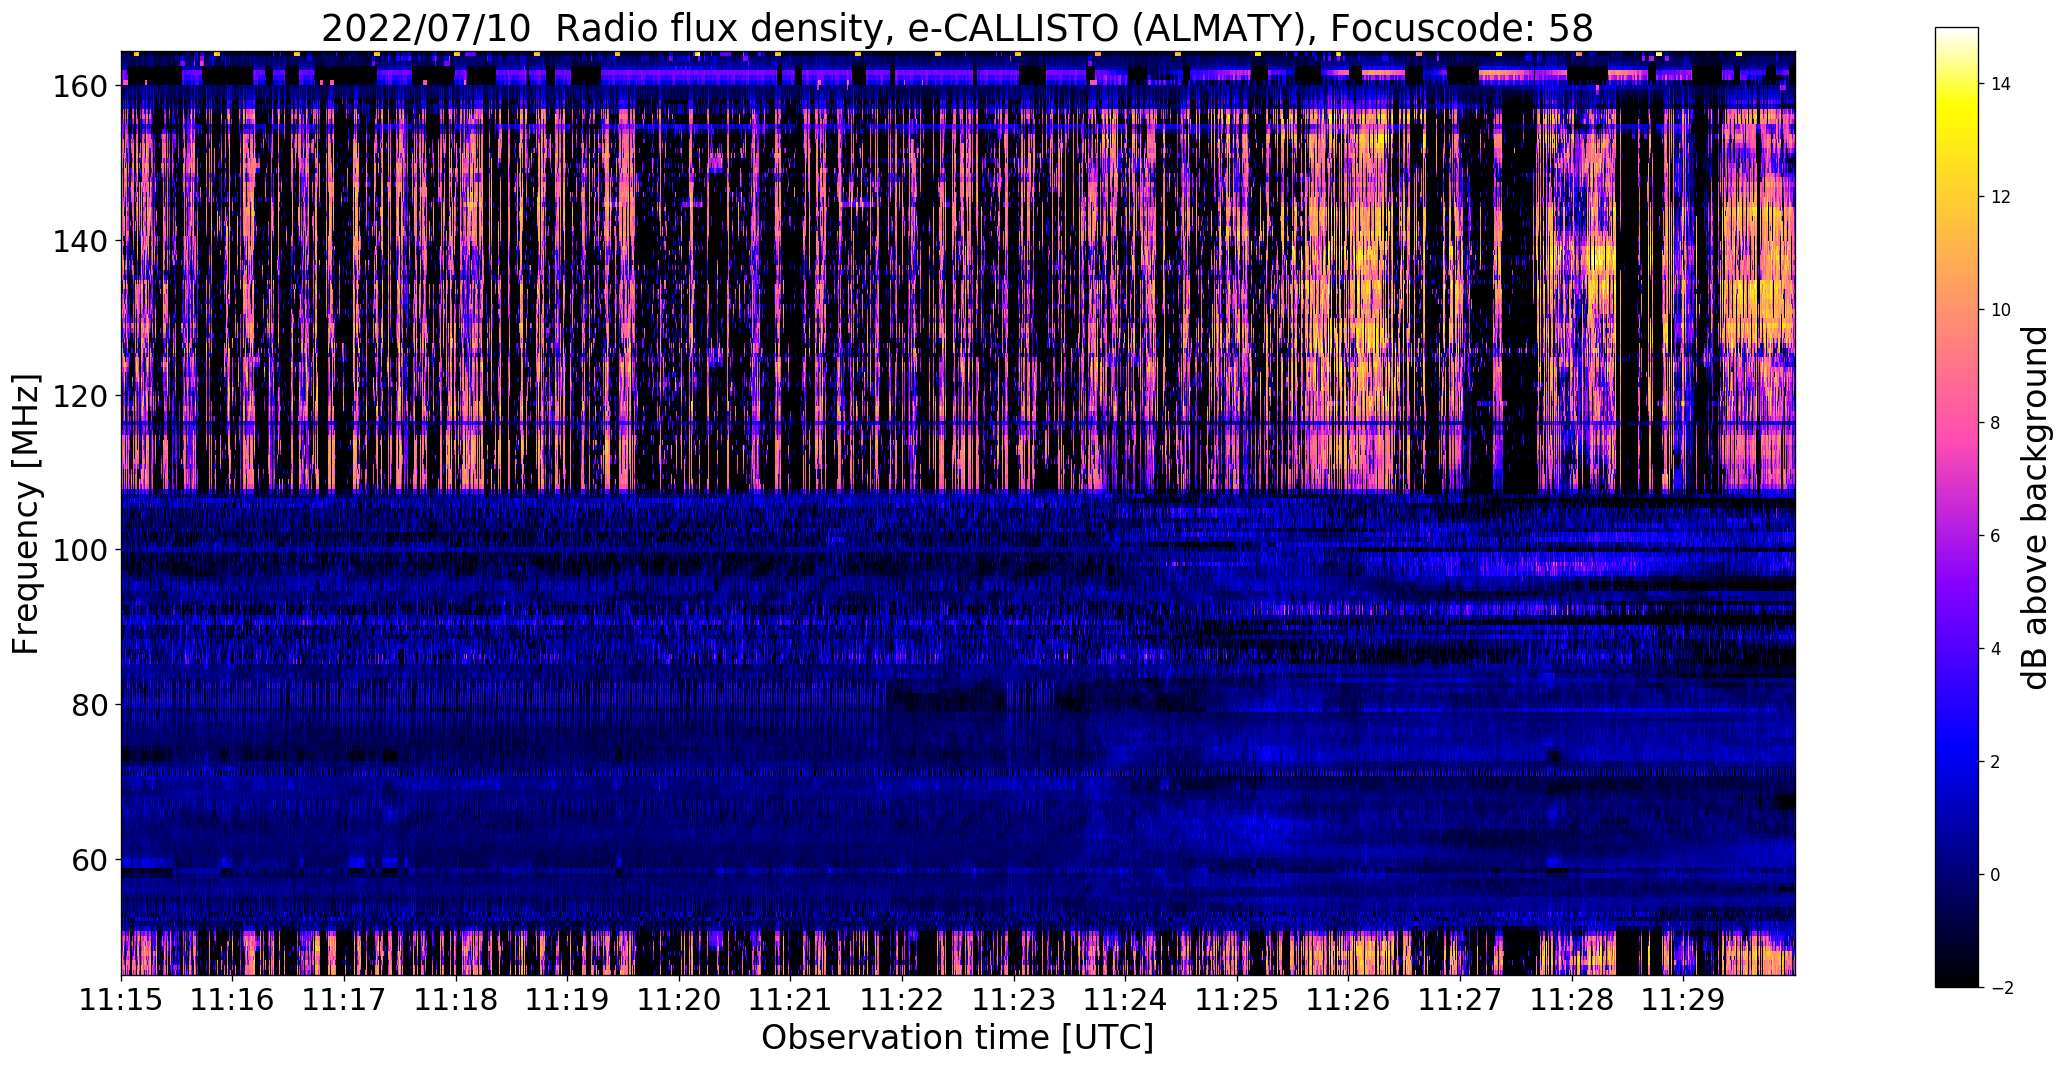This screenshot has height=1067, width=2066.
Task: Click the 11:29 time tick label
Action: 1683,1000
